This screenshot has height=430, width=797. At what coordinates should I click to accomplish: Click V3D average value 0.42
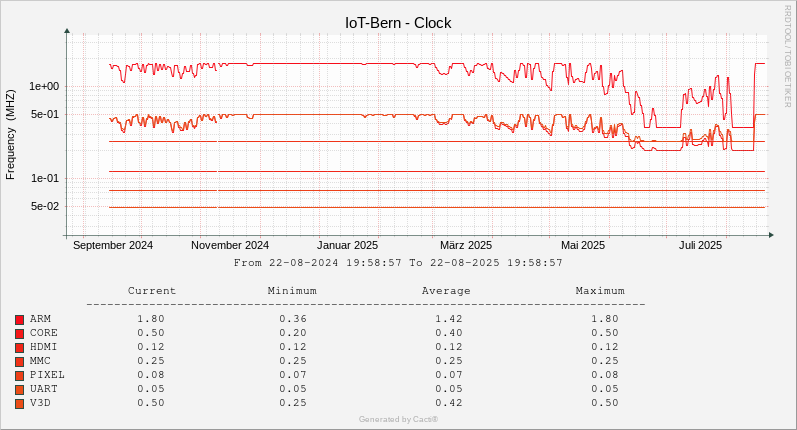click(x=449, y=403)
